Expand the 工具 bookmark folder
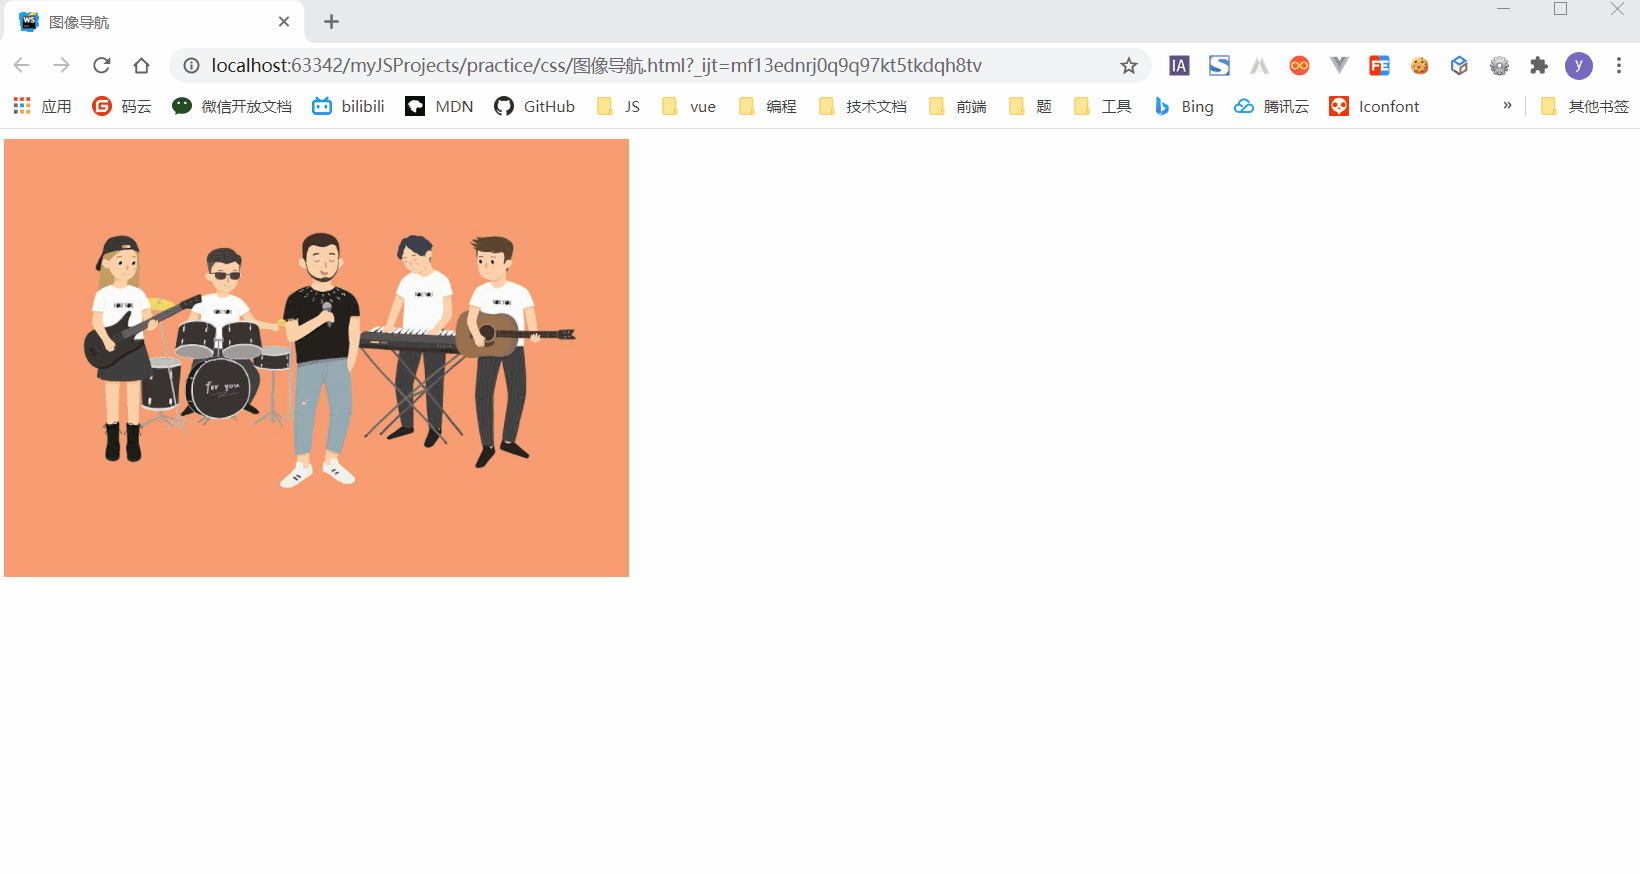The width and height of the screenshot is (1640, 874). click(x=1102, y=106)
